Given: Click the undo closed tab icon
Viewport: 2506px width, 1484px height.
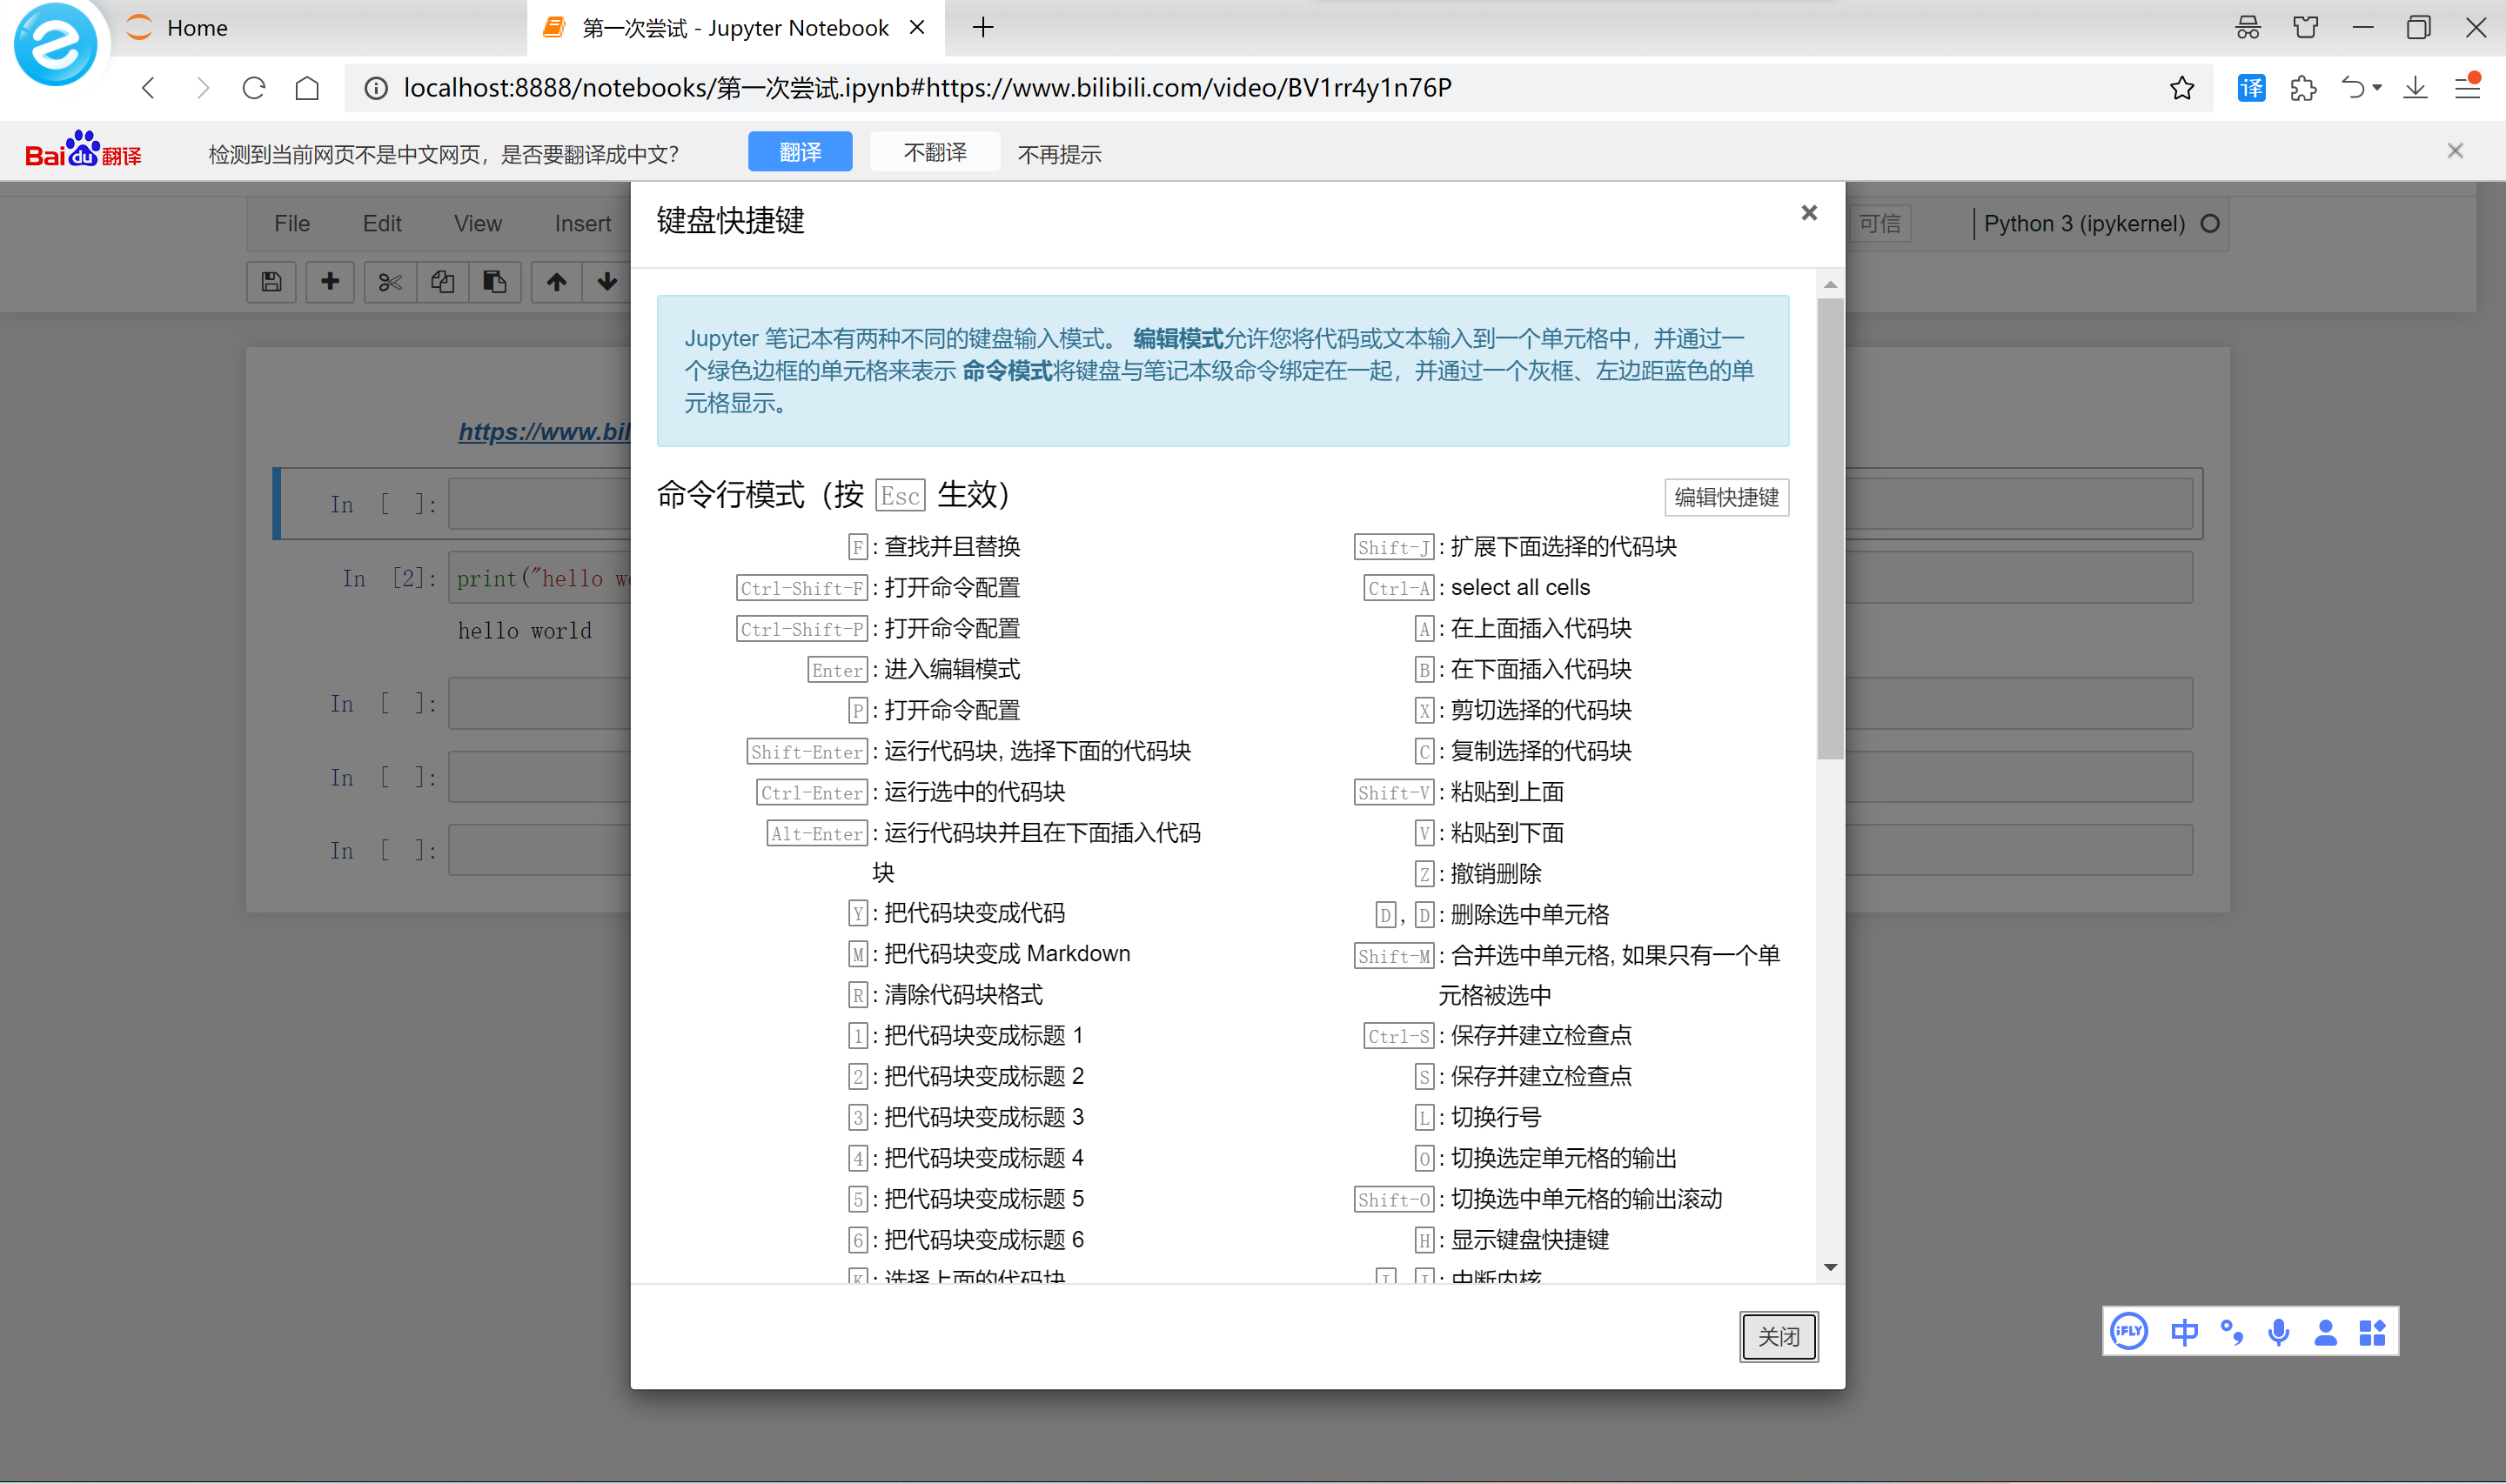Looking at the screenshot, I should click(x=2352, y=88).
